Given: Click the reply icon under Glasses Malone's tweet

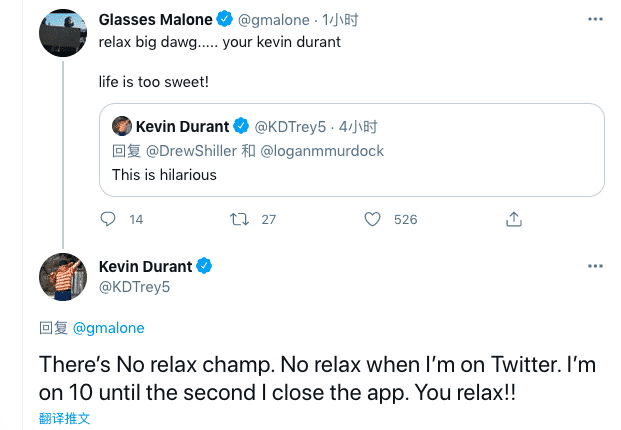Looking at the screenshot, I should (x=110, y=219).
